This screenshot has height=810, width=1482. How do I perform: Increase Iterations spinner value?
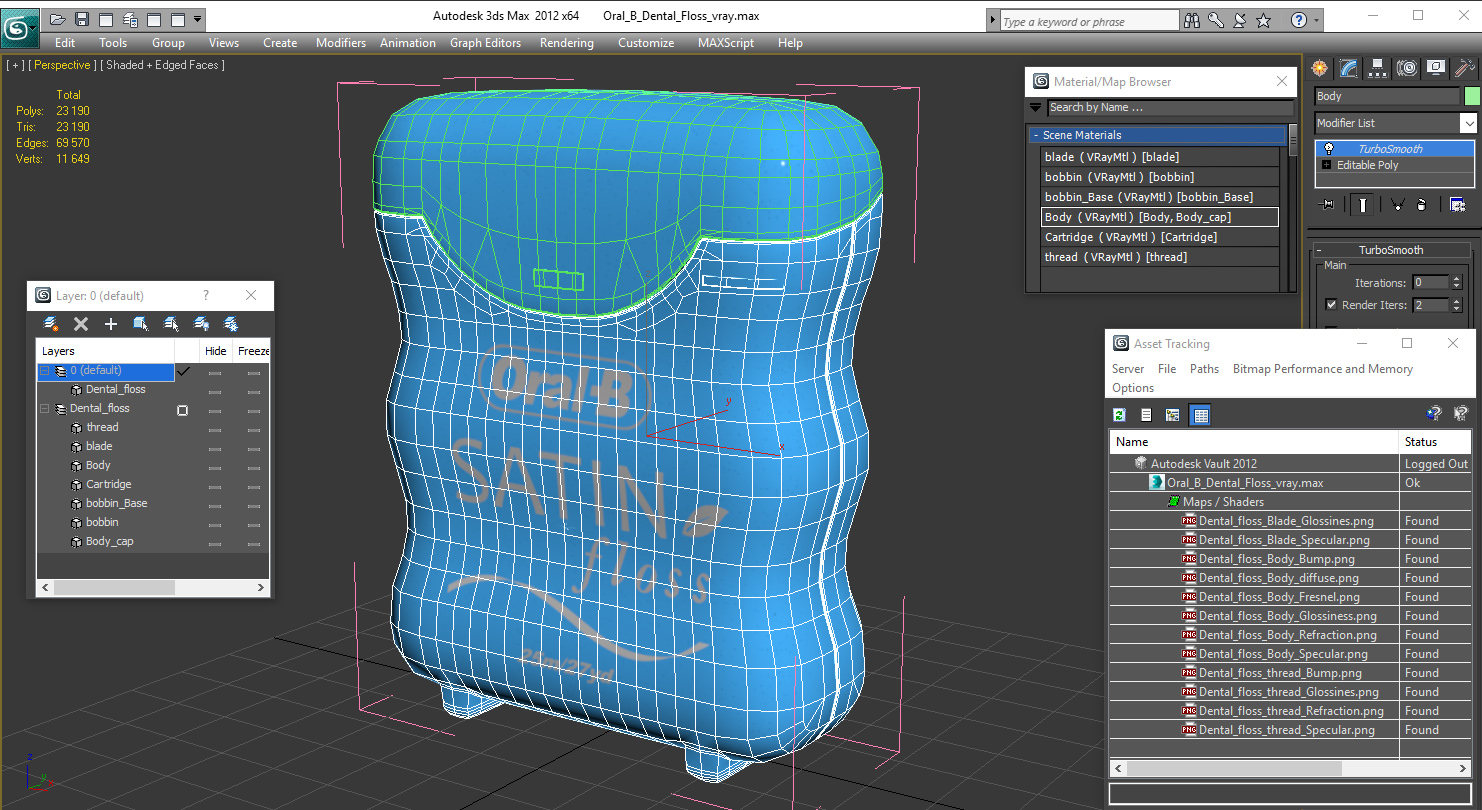1456,279
